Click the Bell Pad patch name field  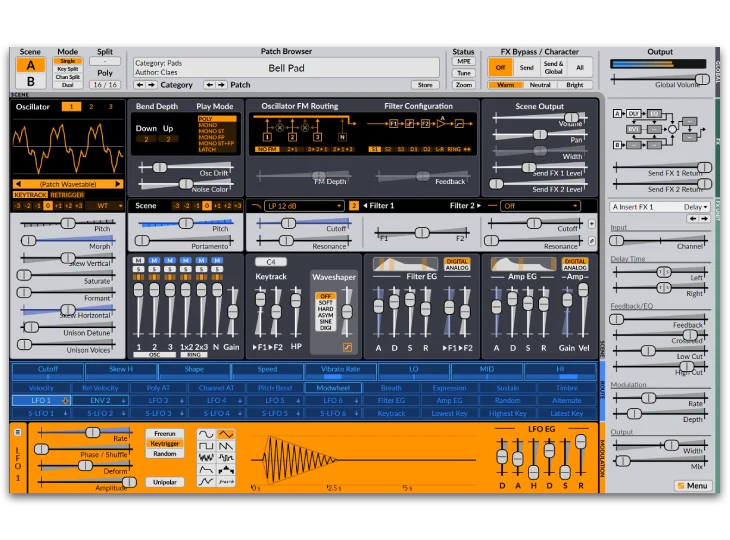[x=286, y=68]
